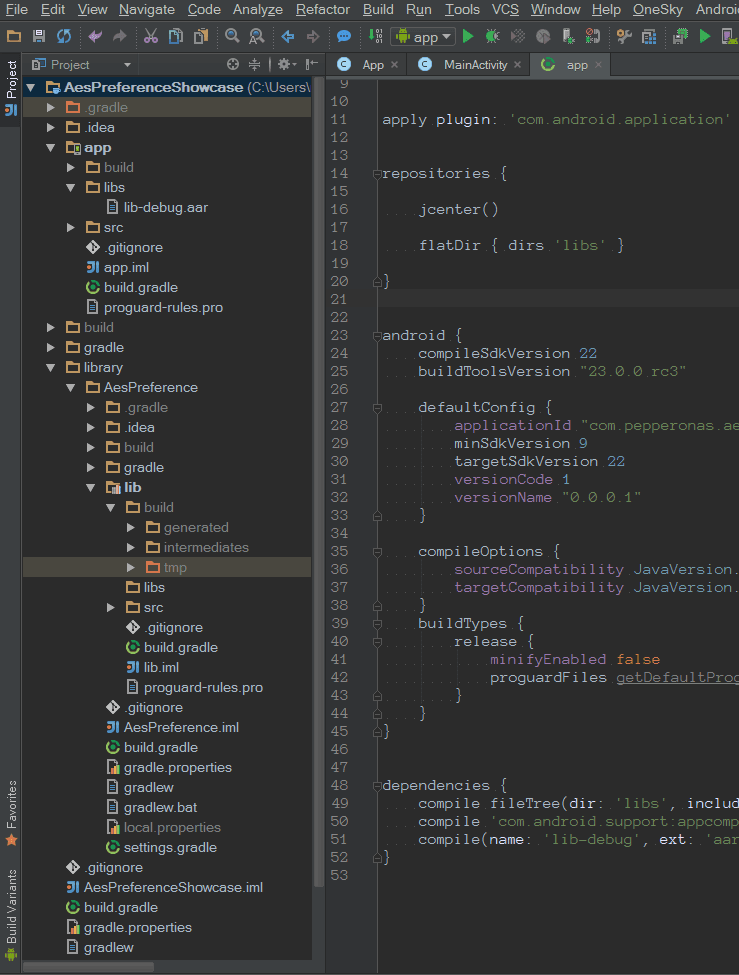Toggle the Project tool window sidebar tab
Screen dimensions: 739x975
pos(11,89)
